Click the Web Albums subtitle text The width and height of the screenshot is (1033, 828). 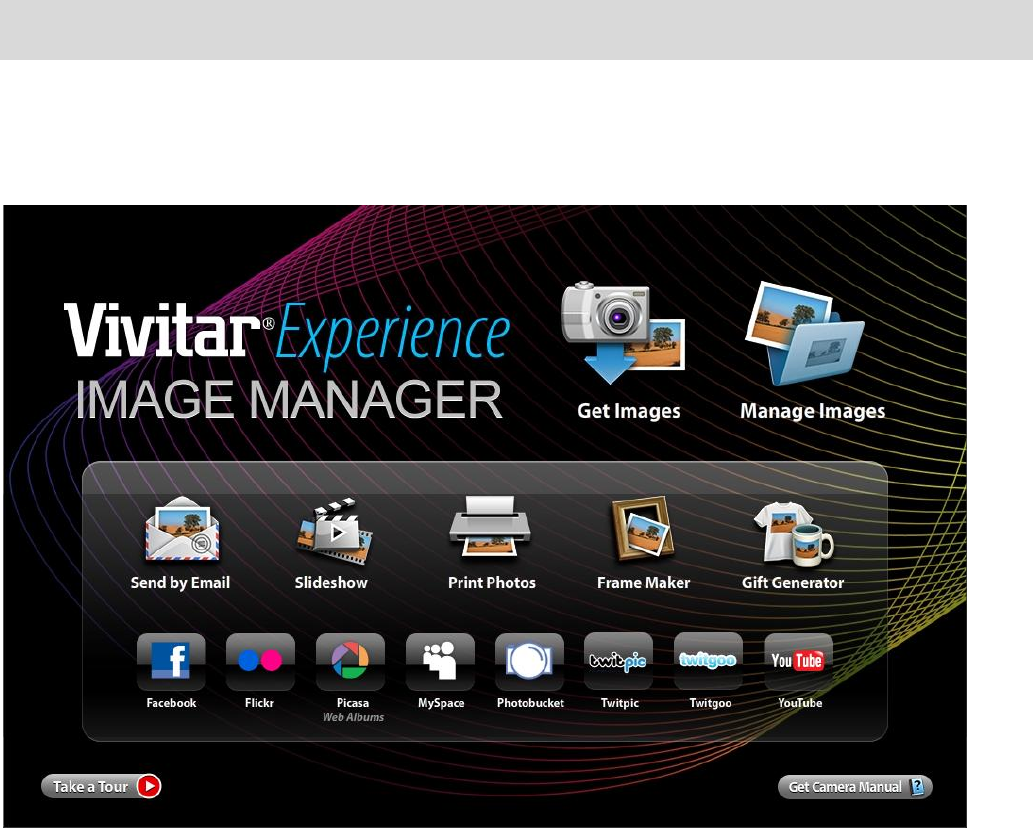click(353, 717)
